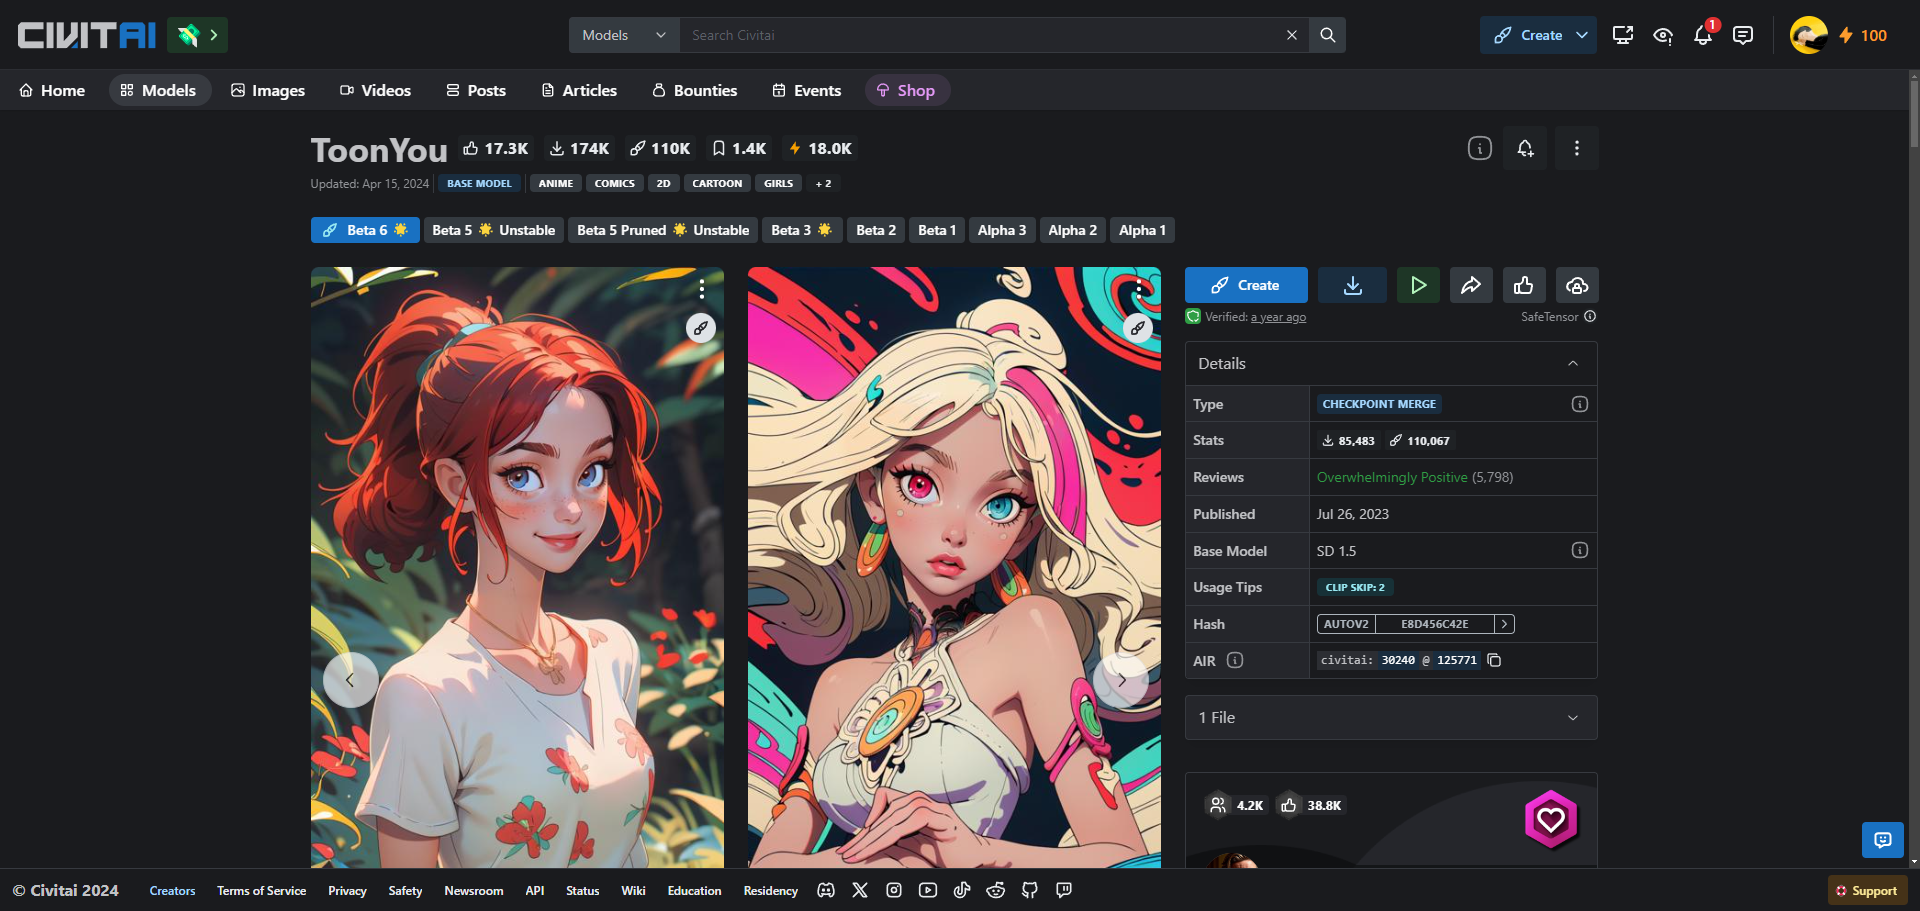The image size is (1920, 911).
Task: Click the CHECKPOINT MERGE type badge
Action: pos(1379,404)
